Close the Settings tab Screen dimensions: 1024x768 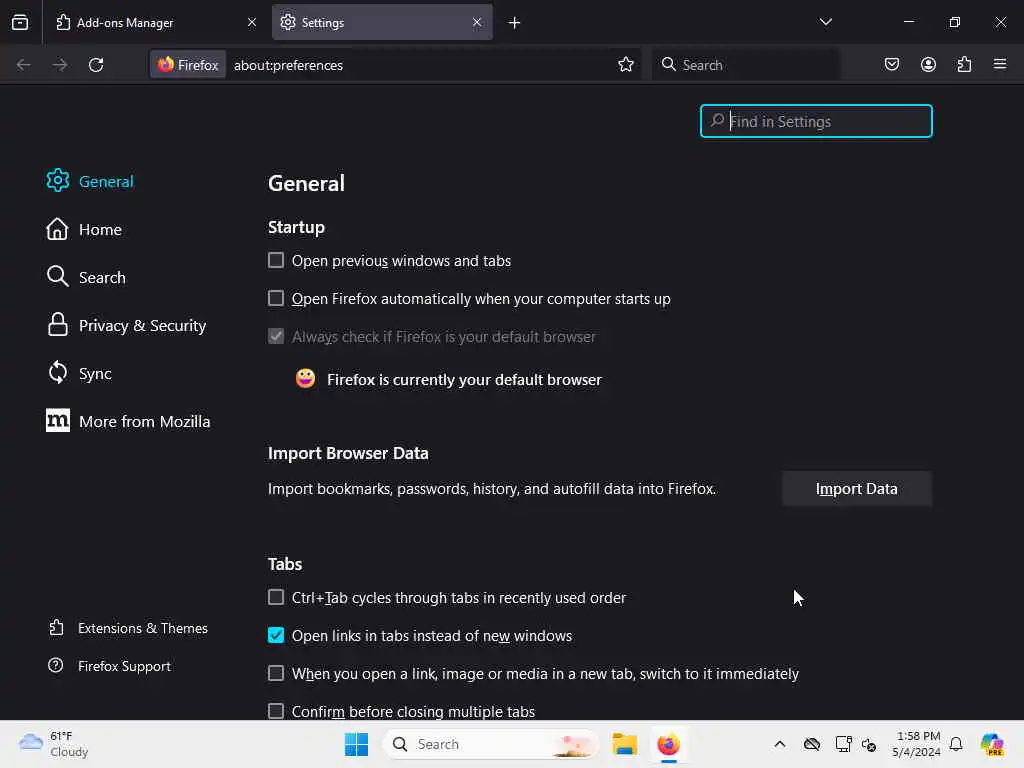[x=477, y=22]
